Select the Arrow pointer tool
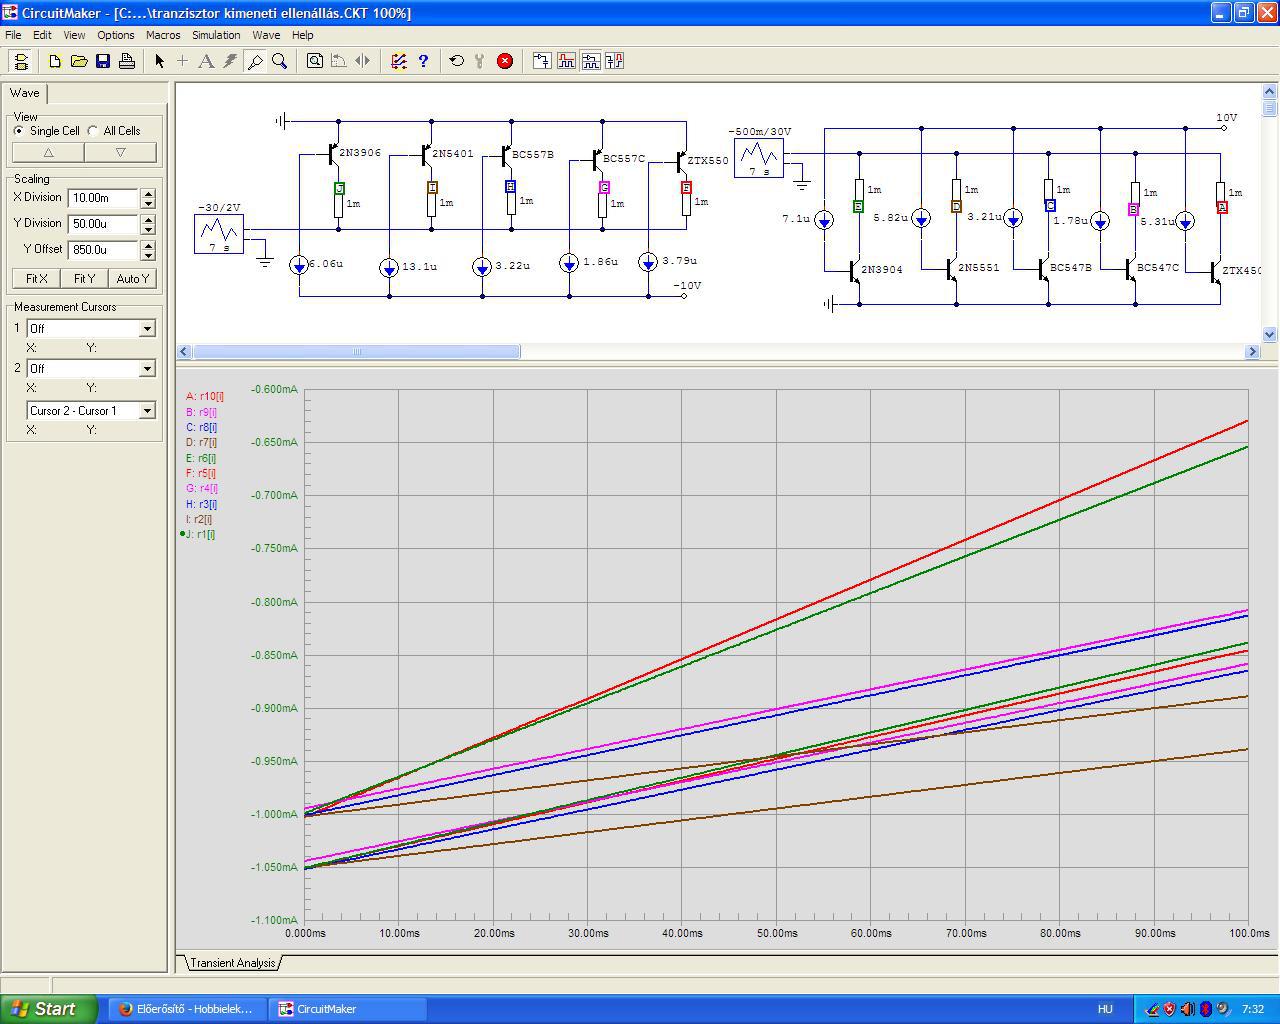This screenshot has width=1280, height=1024. (159, 61)
